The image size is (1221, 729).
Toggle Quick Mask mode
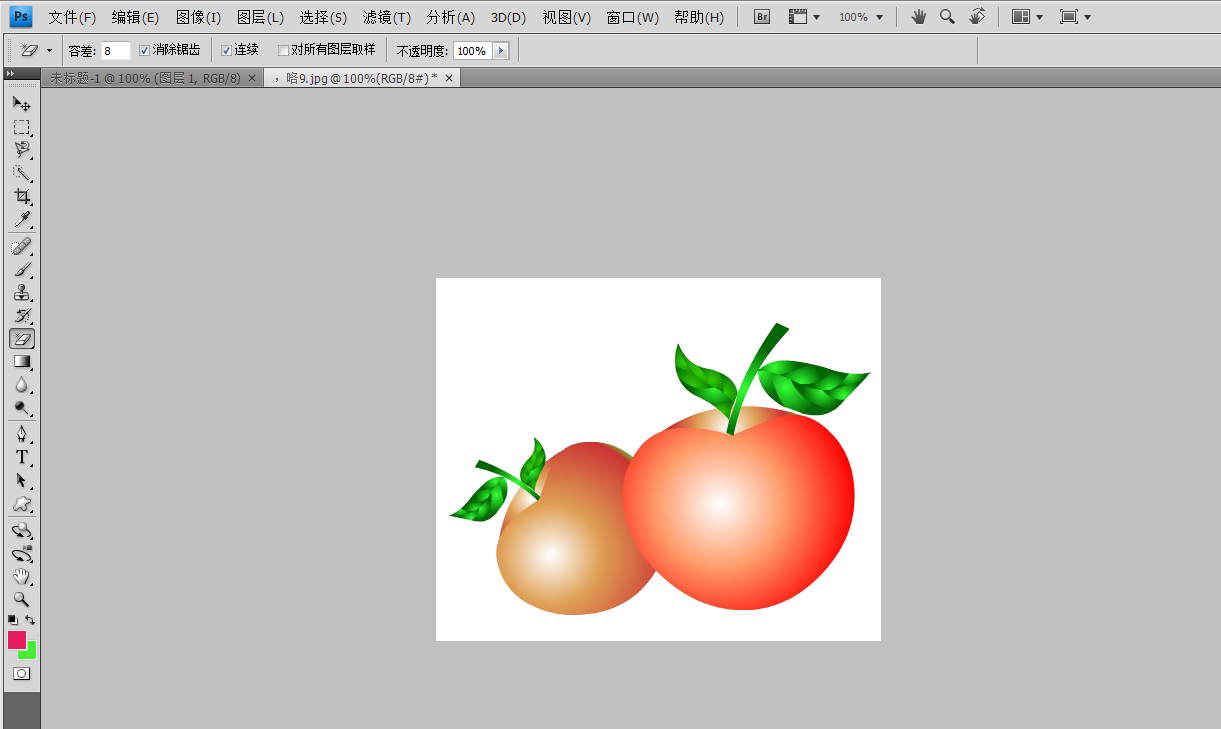[21, 674]
